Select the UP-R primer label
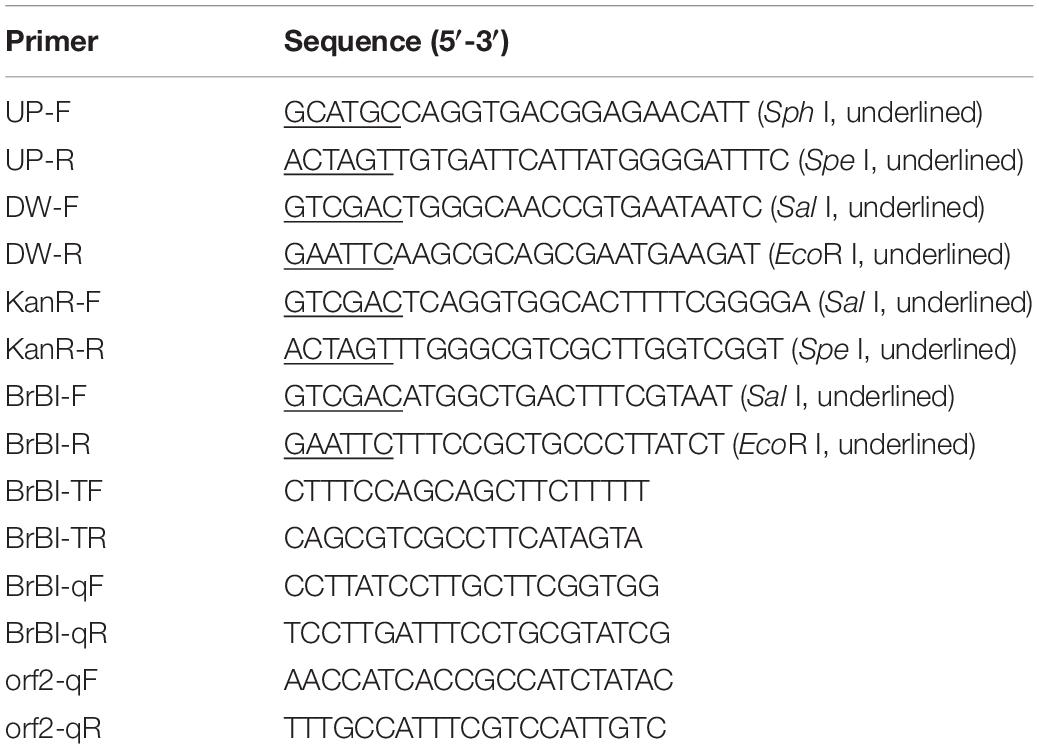The width and height of the screenshot is (1039, 749). click(x=40, y=160)
